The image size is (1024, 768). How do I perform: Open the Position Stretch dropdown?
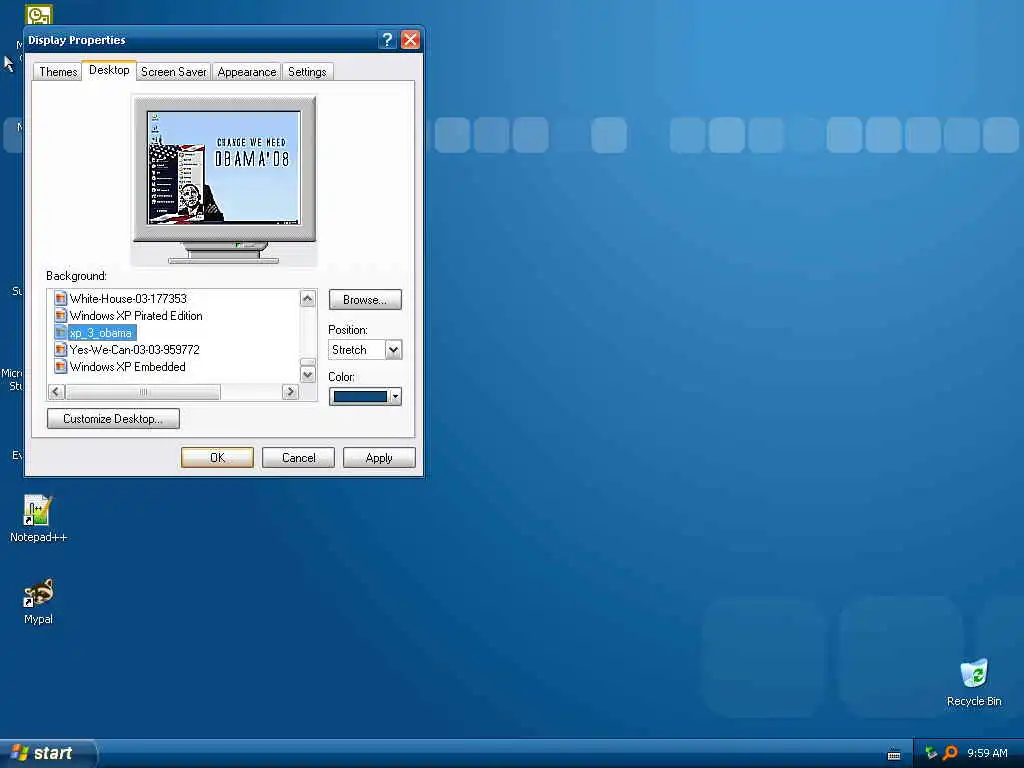(x=393, y=350)
